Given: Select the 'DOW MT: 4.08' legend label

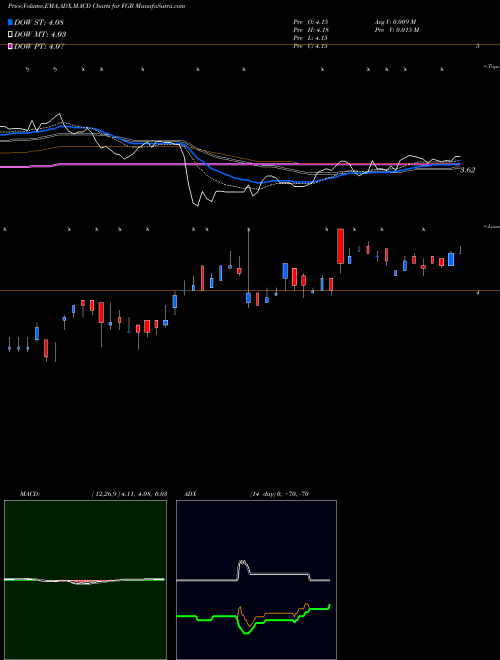Looking at the screenshot, I should [x=40, y=35].
